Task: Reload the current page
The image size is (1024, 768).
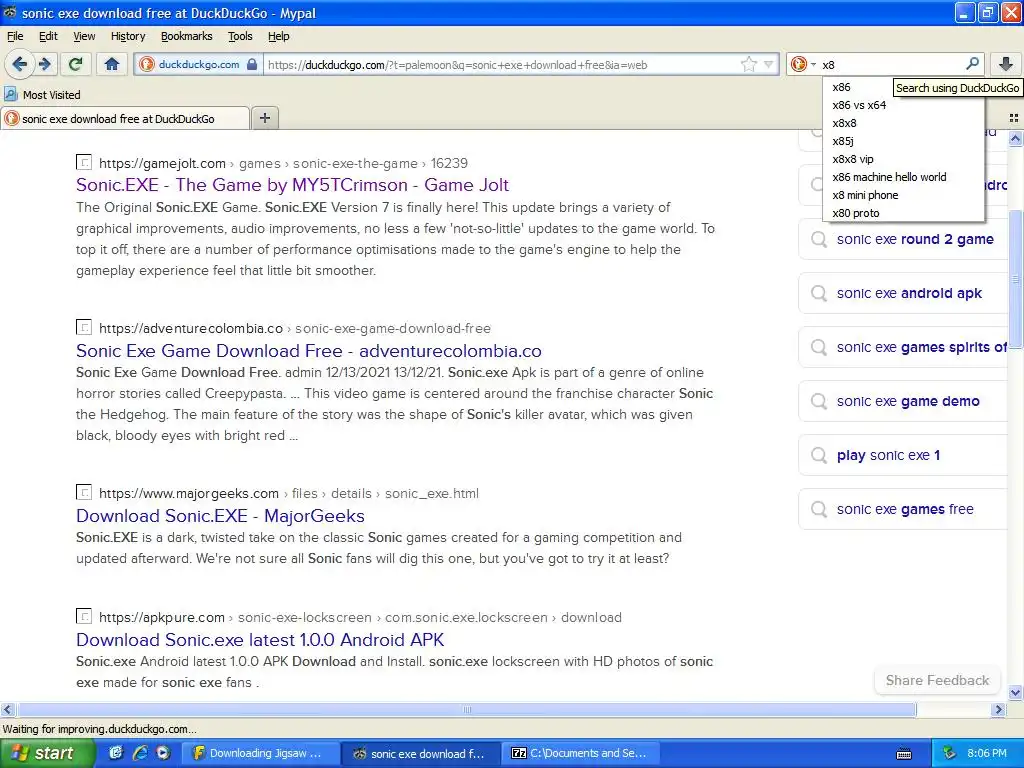Action: [76, 64]
